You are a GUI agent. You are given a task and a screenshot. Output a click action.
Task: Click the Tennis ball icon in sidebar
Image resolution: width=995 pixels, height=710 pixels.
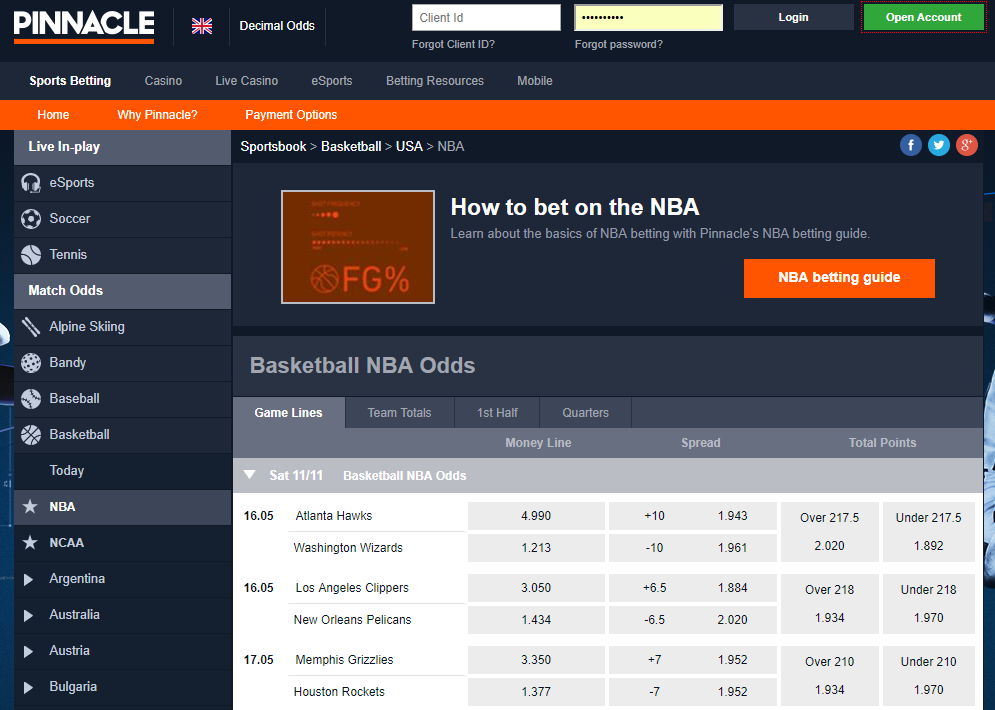[x=31, y=255]
